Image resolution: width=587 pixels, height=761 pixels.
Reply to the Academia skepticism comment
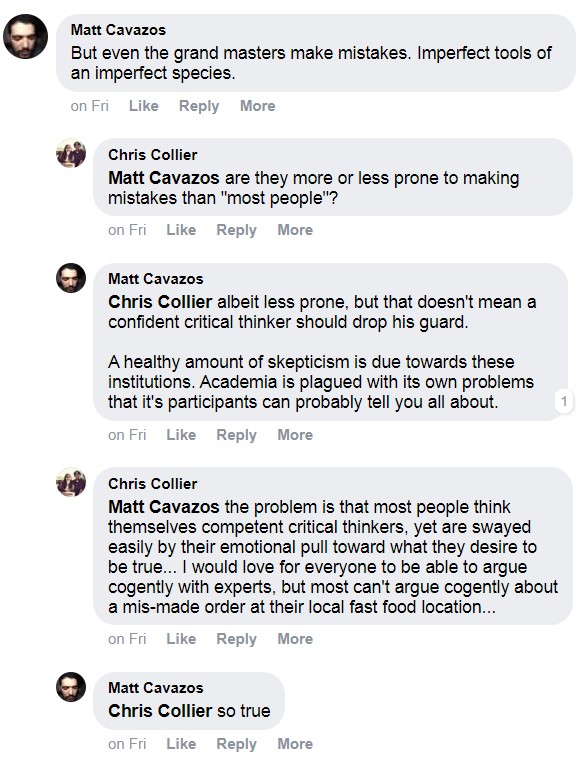[x=236, y=434]
